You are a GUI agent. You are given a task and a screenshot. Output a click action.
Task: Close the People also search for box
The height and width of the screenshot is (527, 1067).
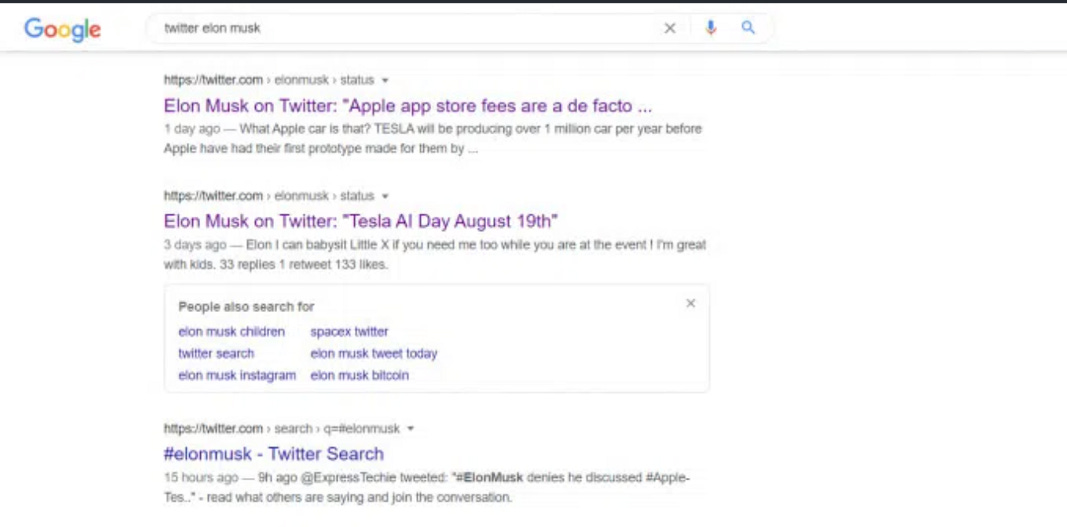point(691,304)
